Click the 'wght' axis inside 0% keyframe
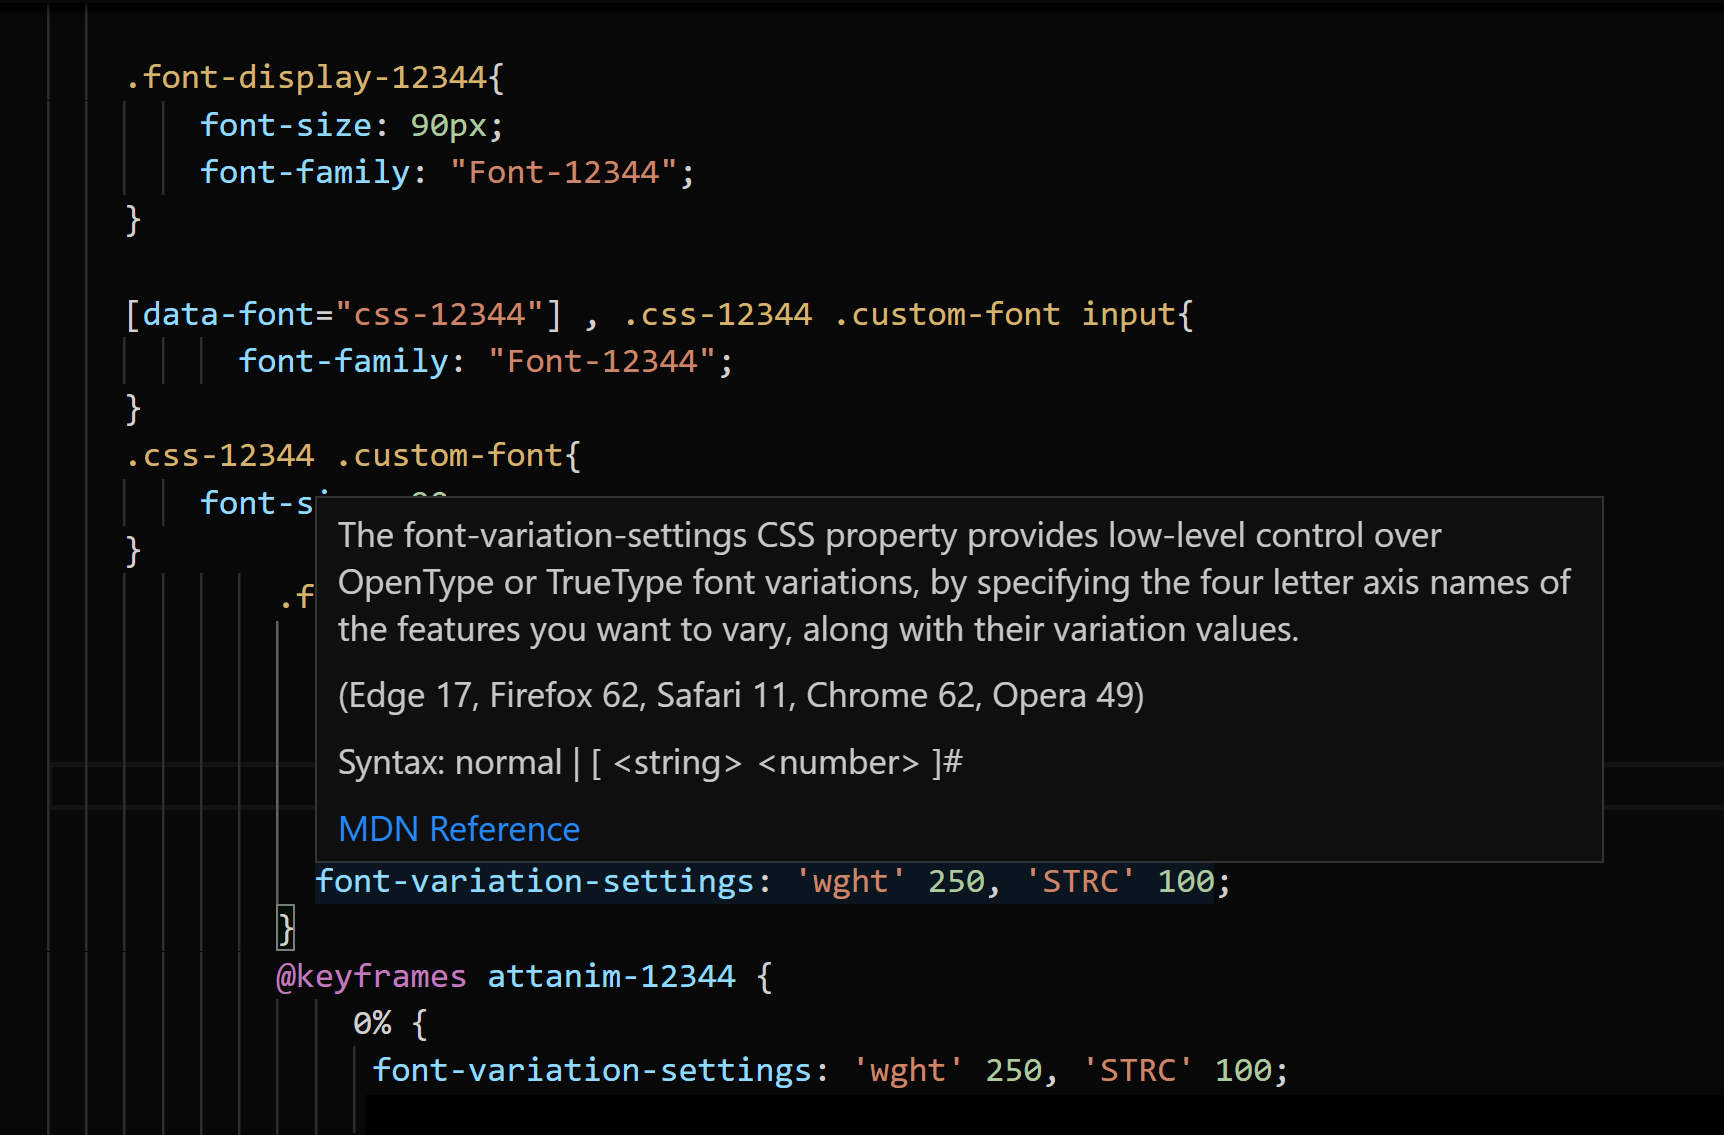 tap(907, 1070)
